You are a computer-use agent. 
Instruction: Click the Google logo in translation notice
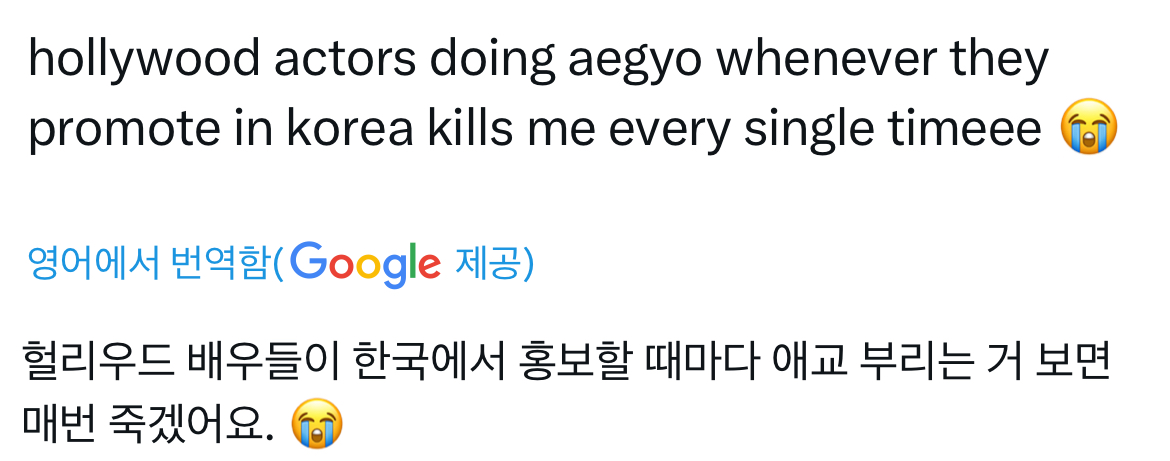366,265
